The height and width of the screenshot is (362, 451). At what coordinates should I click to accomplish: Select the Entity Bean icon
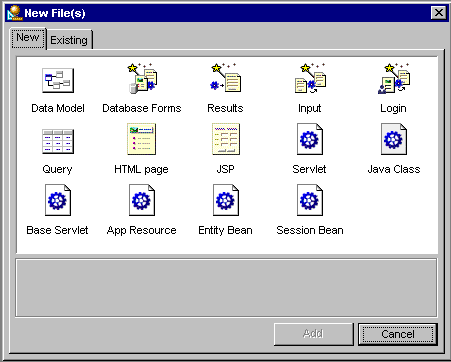click(x=226, y=200)
